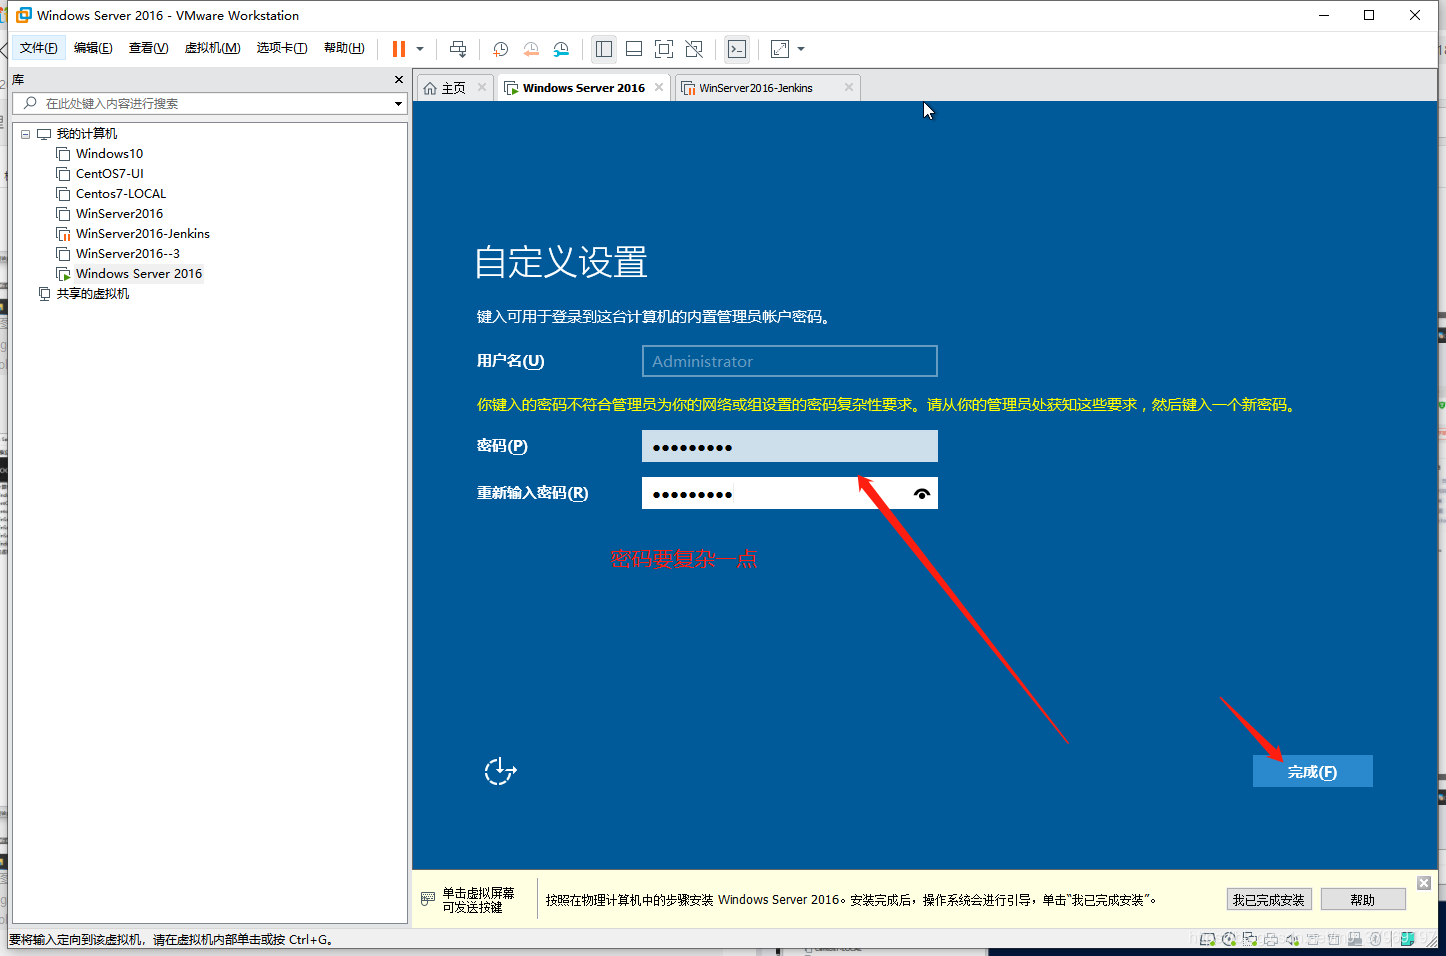The image size is (1446, 956).
Task: Open the 虚拟机(M) menu
Action: click(x=212, y=48)
